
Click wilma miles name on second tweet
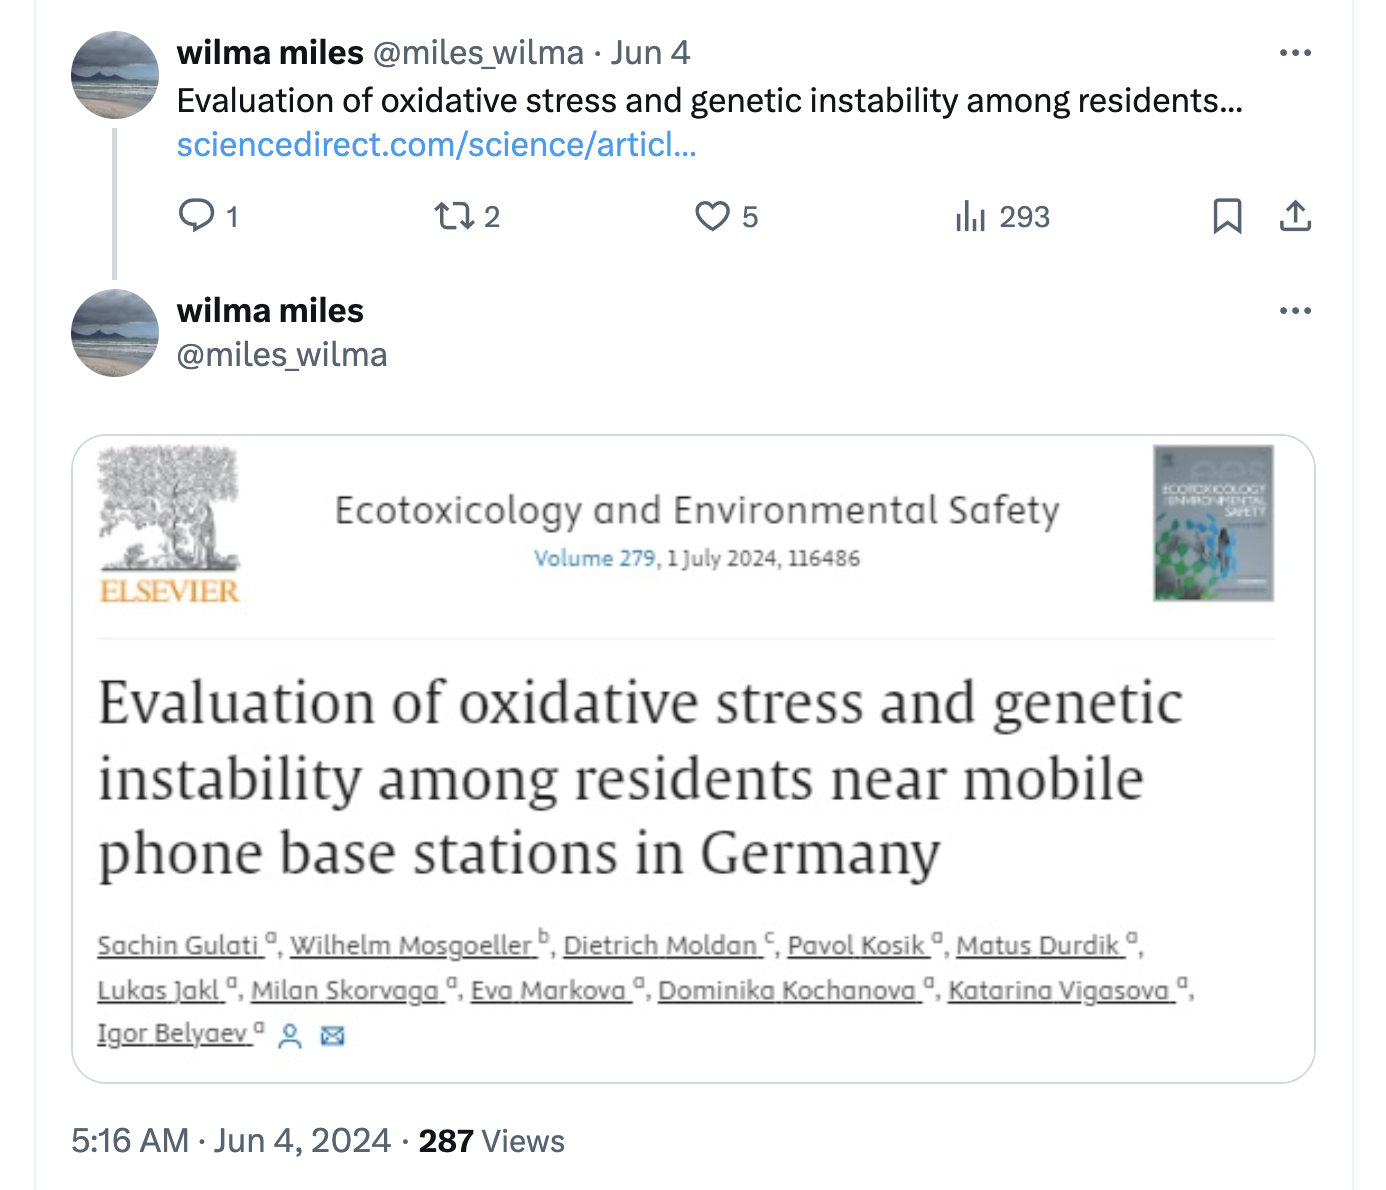pyautogui.click(x=270, y=311)
